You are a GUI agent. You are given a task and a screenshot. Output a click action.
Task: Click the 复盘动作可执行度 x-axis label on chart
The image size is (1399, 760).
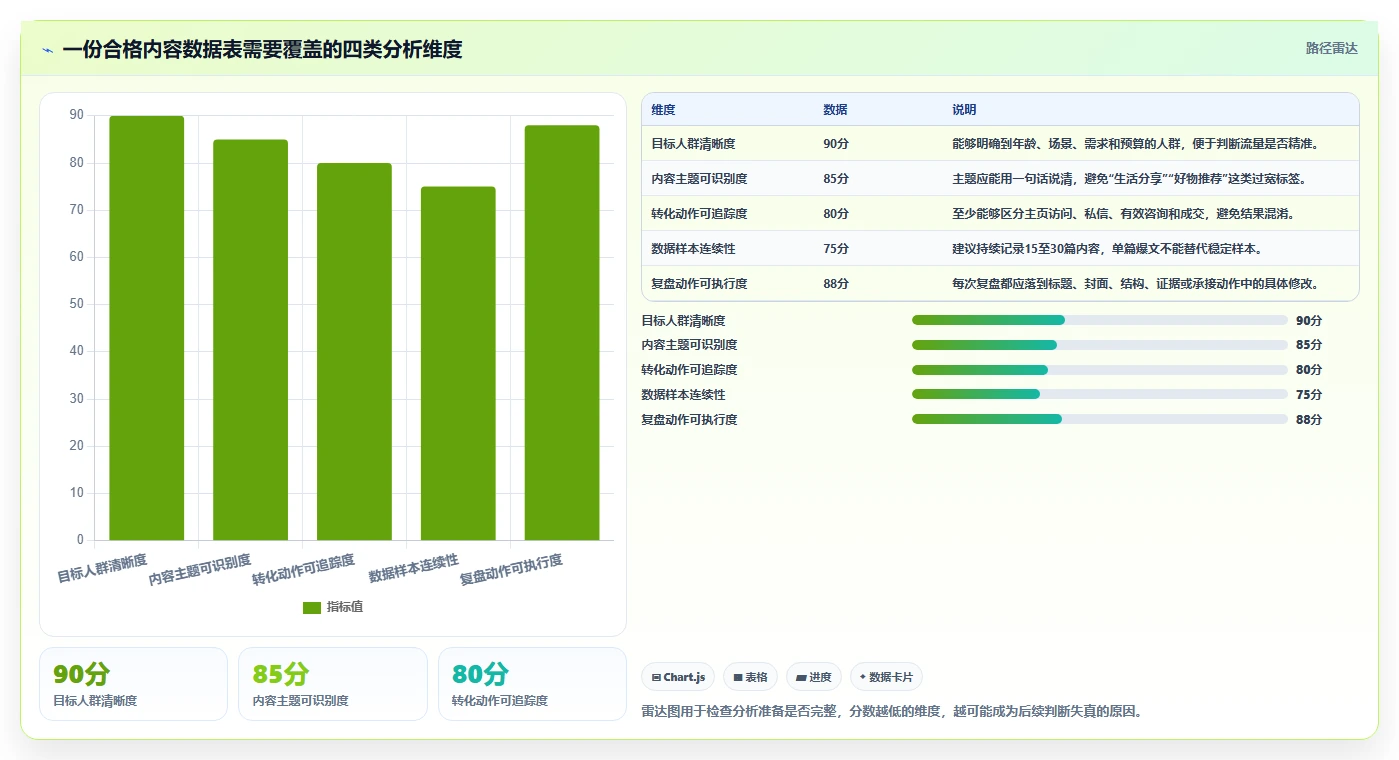click(511, 569)
